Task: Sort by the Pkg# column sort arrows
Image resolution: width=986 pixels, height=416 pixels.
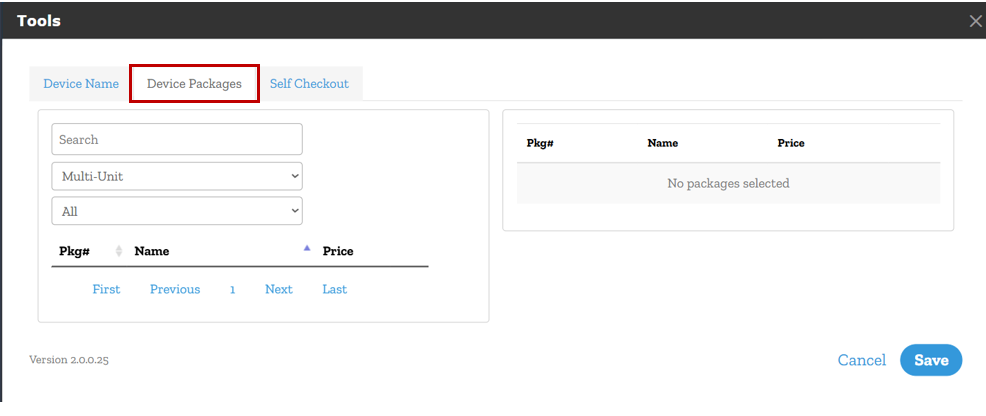Action: (x=119, y=251)
